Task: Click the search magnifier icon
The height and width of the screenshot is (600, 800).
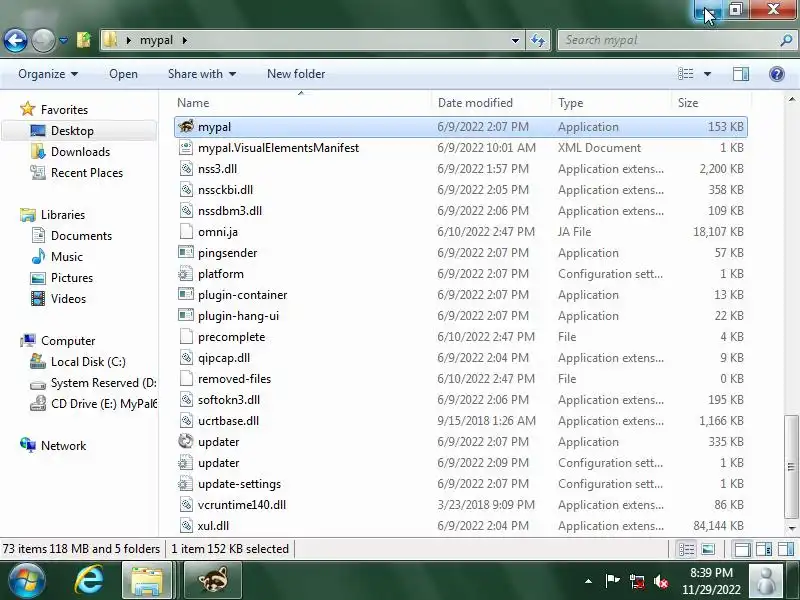Action: 786,40
